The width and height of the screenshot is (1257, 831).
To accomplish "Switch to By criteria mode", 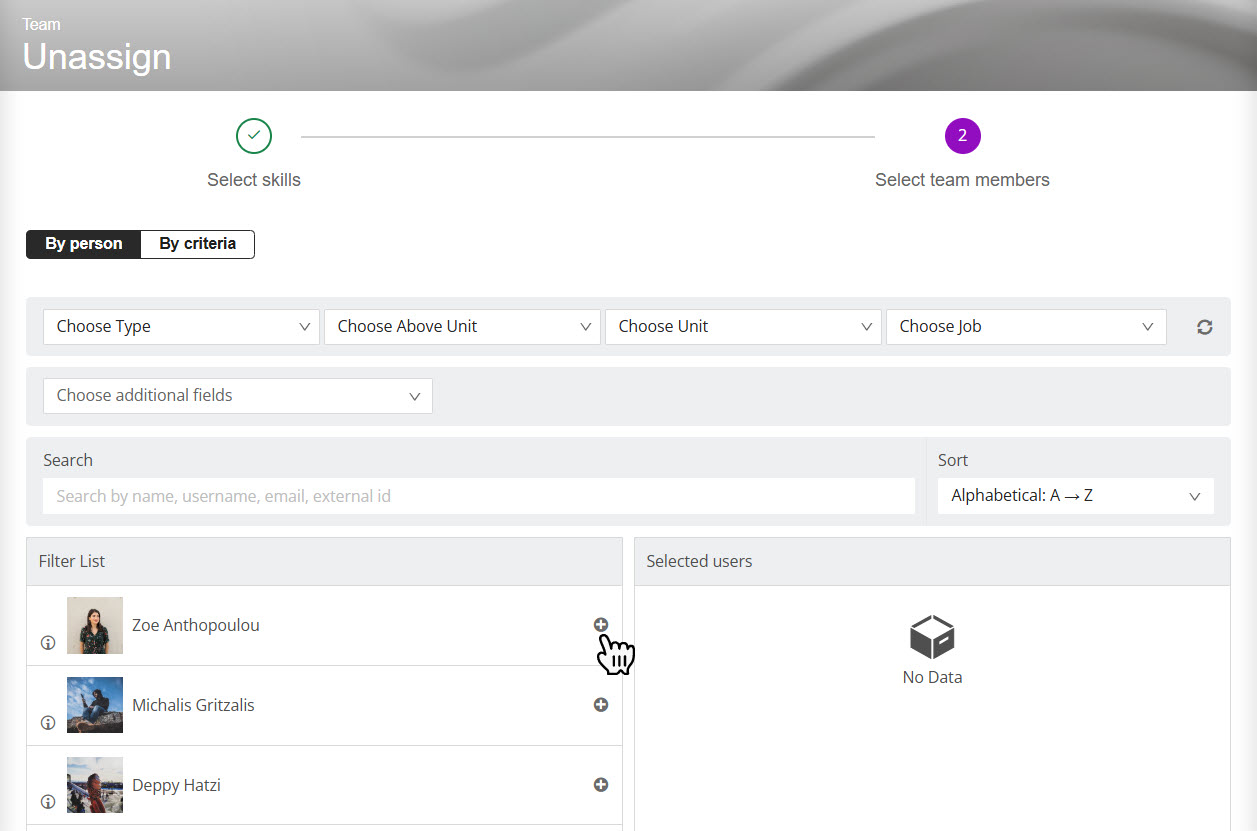I will 198,244.
